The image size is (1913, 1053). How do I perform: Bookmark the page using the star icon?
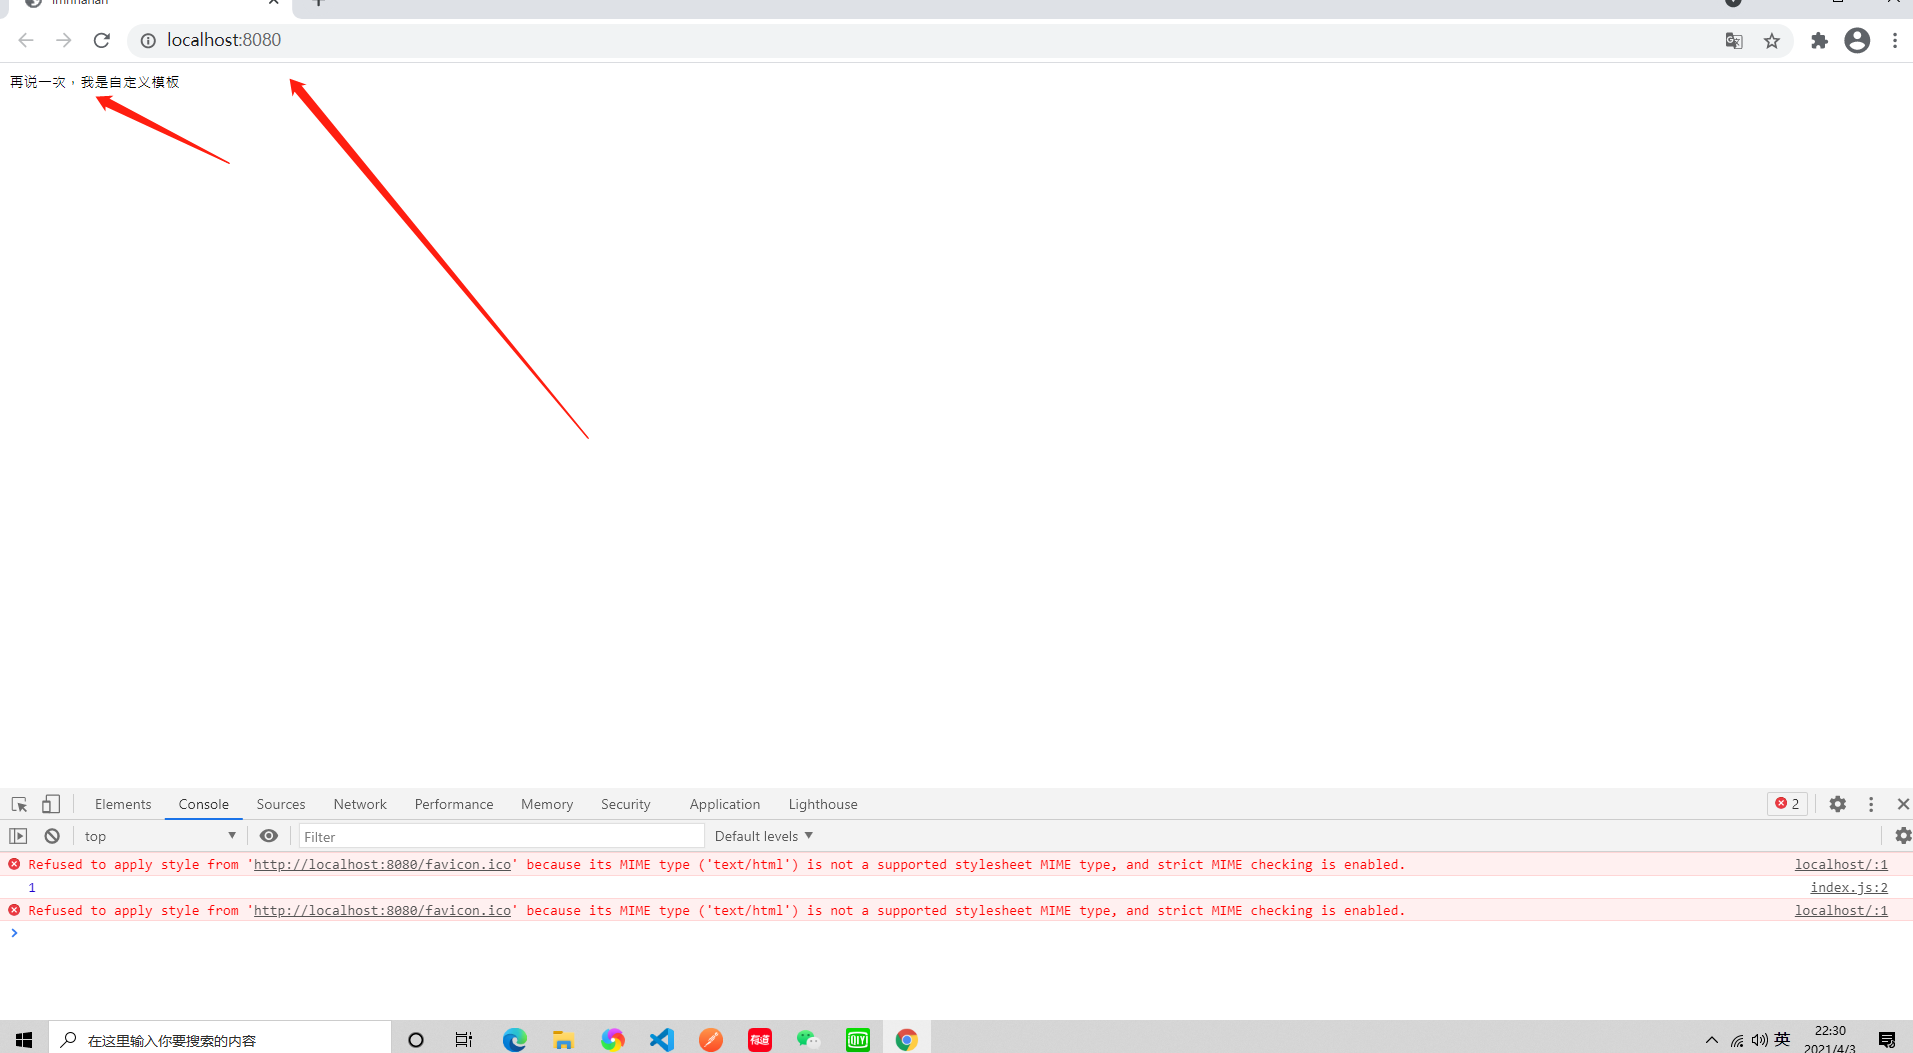point(1772,41)
